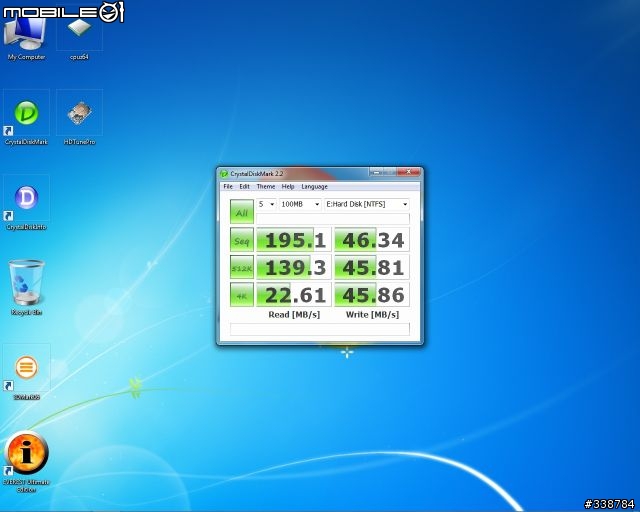Screen dimensions: 640x512
Task: Open the My Computer desktop icon
Action: [26, 37]
